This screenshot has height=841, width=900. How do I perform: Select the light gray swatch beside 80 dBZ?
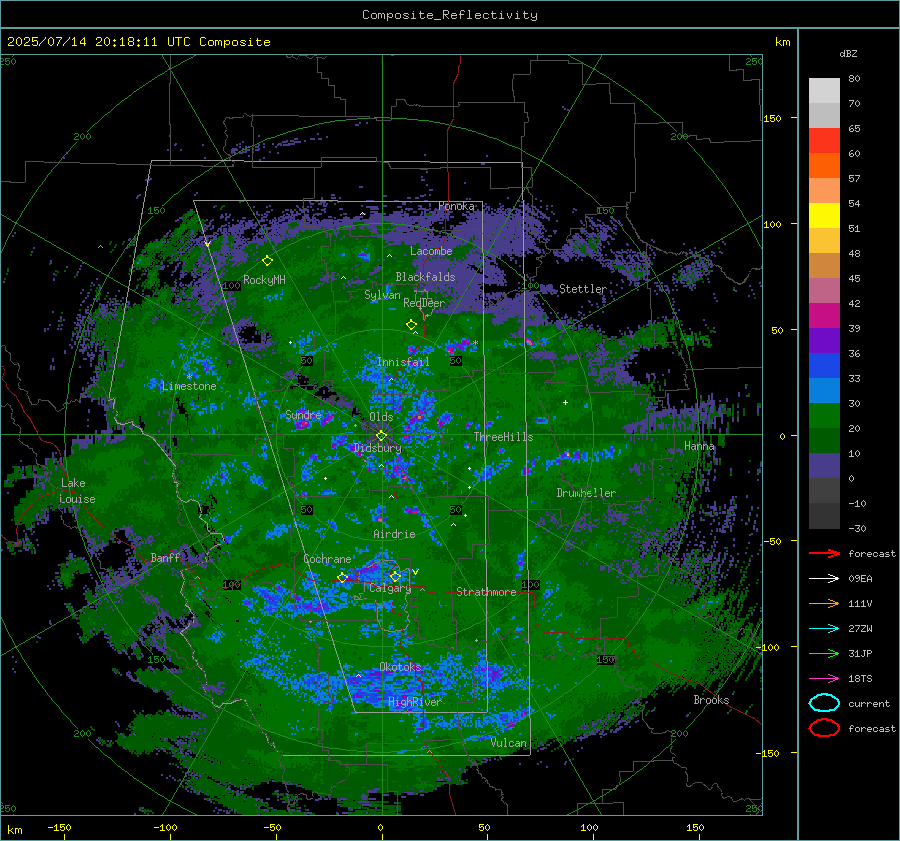824,91
